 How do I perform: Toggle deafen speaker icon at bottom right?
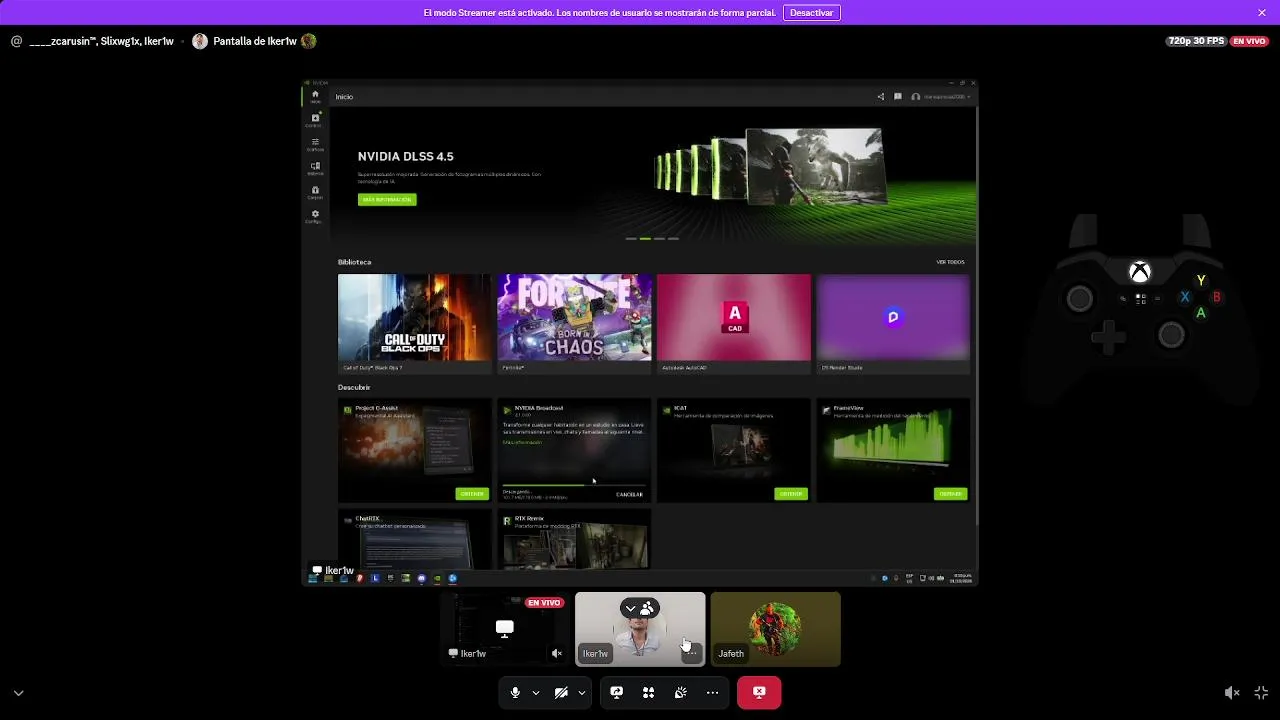(1232, 692)
